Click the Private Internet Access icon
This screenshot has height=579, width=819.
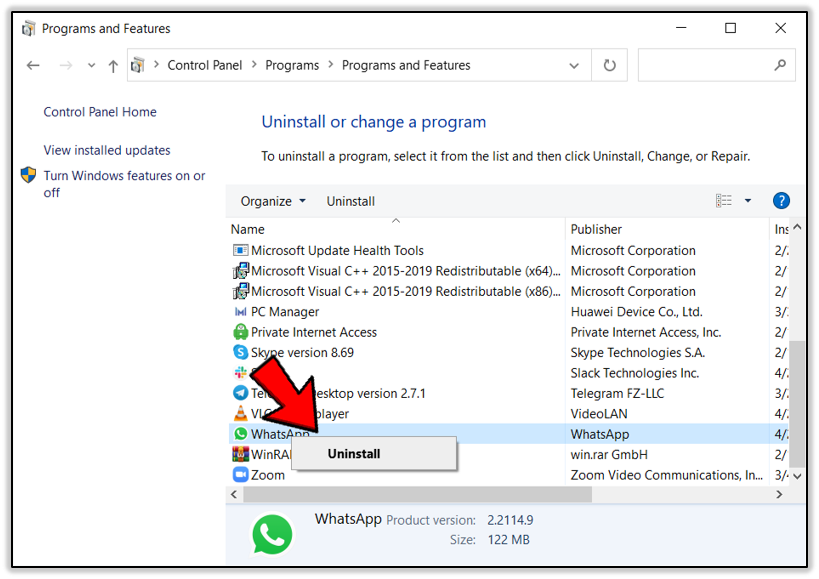pyautogui.click(x=240, y=332)
